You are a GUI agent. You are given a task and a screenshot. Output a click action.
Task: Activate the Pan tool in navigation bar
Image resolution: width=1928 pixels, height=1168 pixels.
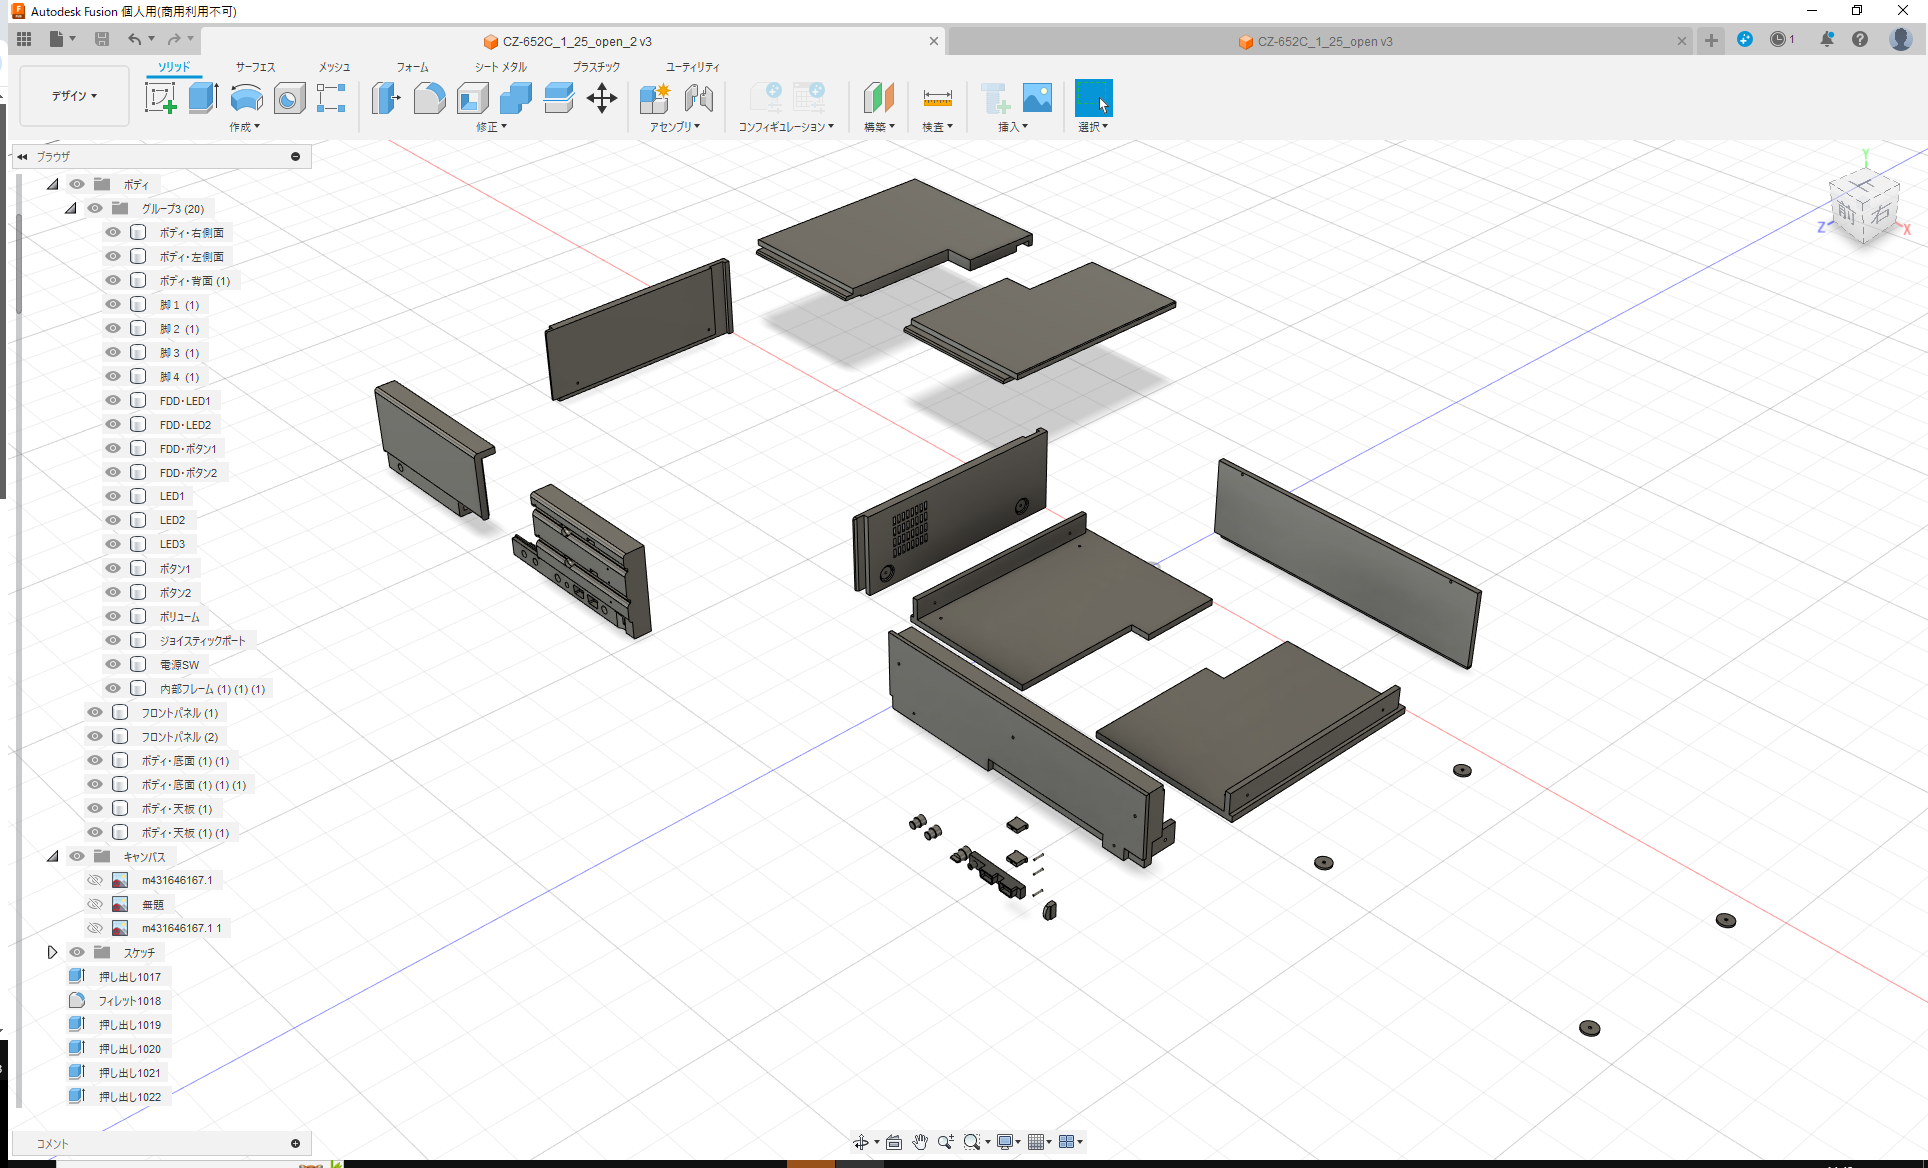(x=919, y=1141)
